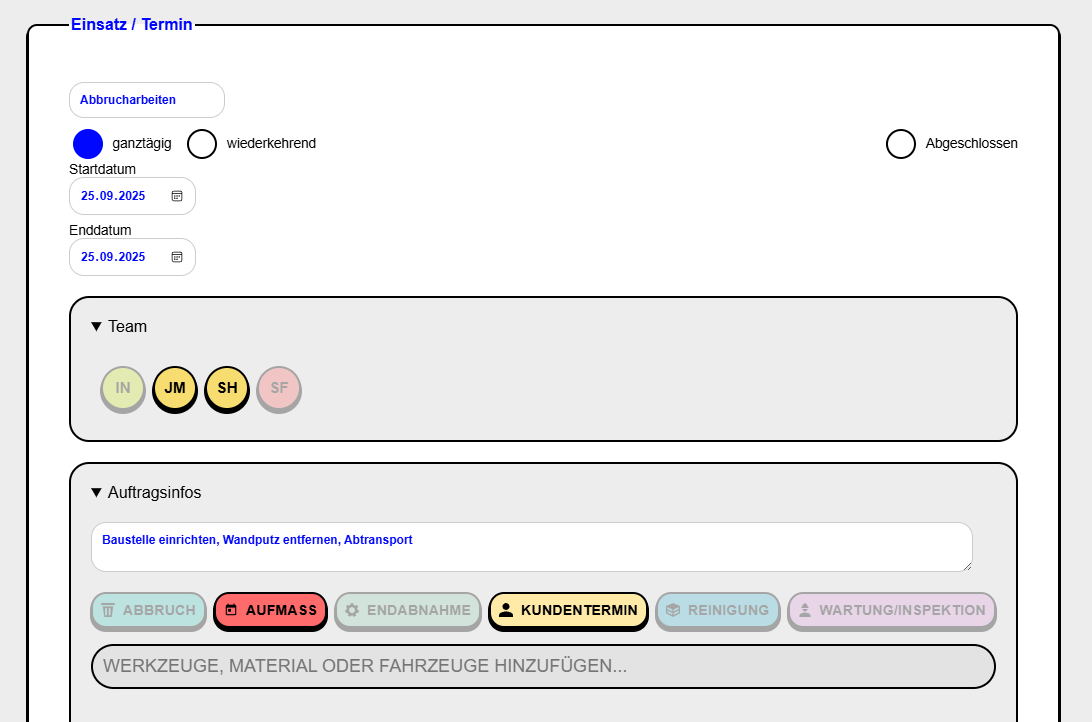Focus the Werkzeuge, Material oder Fahrzeuge field
This screenshot has width=1092, height=722.
pos(543,666)
